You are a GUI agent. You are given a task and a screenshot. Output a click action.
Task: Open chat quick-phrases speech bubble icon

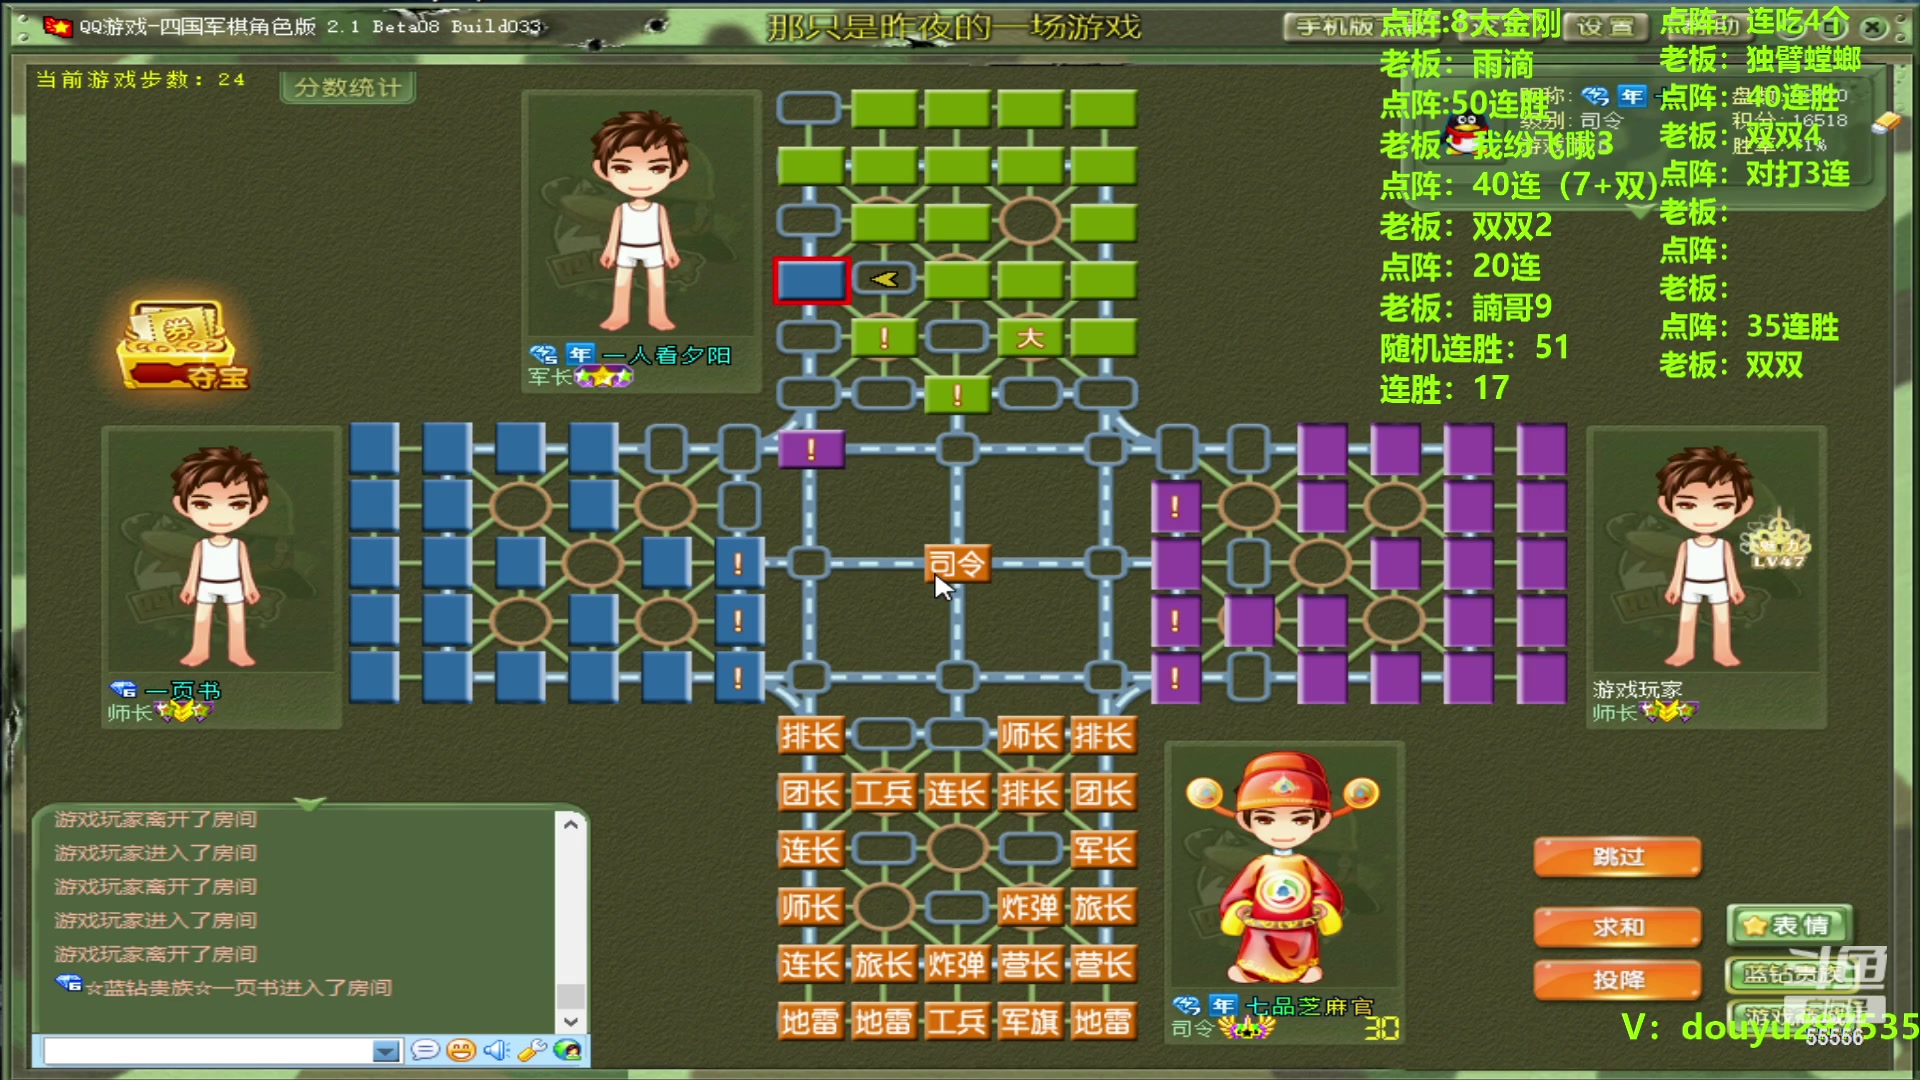(x=424, y=1050)
